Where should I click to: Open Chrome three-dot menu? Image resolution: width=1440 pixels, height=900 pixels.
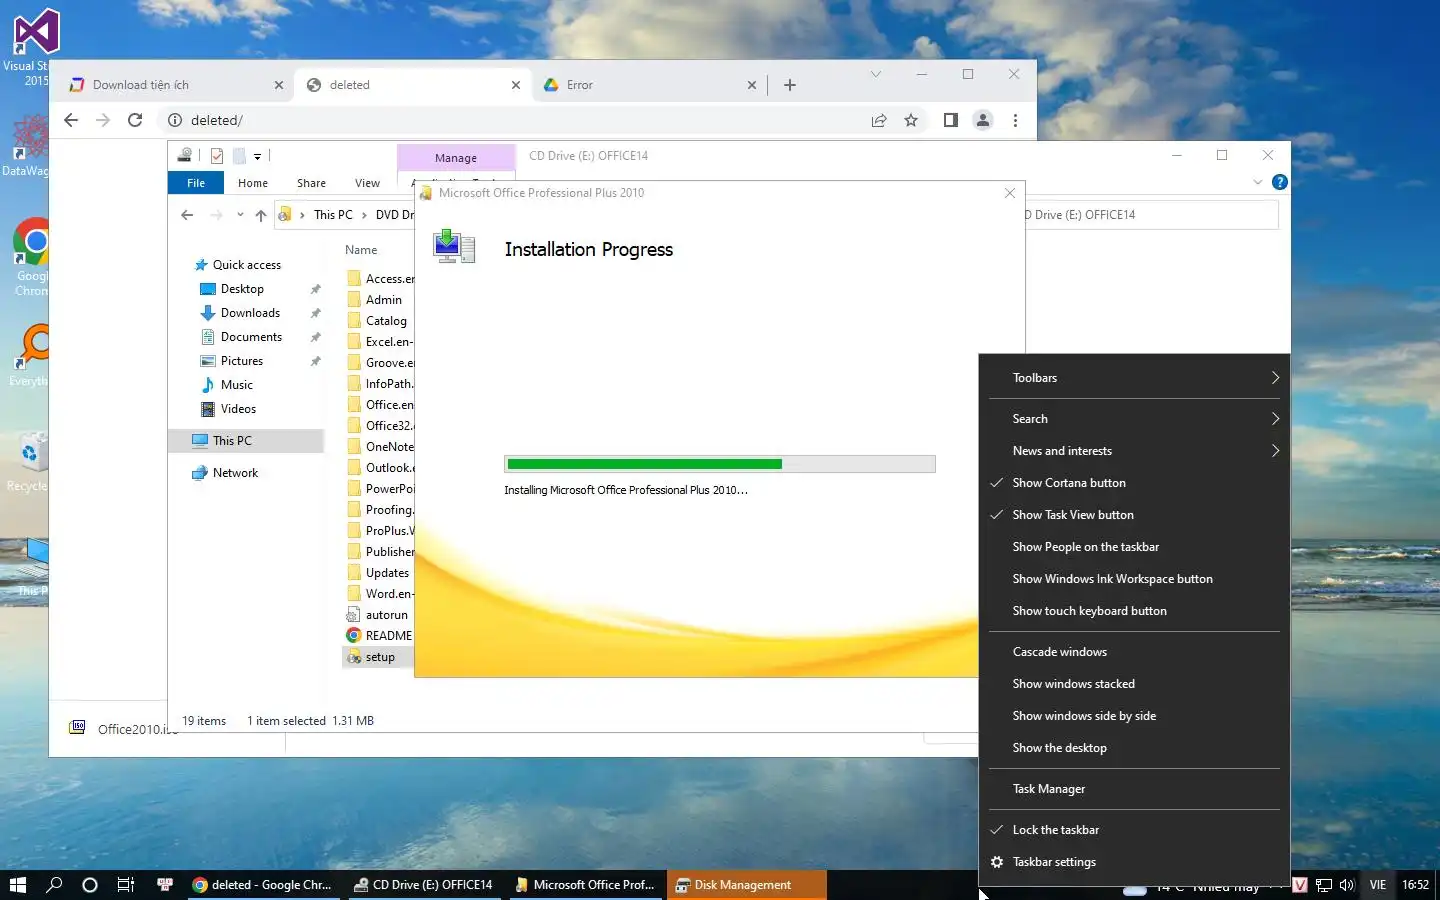pyautogui.click(x=1015, y=120)
